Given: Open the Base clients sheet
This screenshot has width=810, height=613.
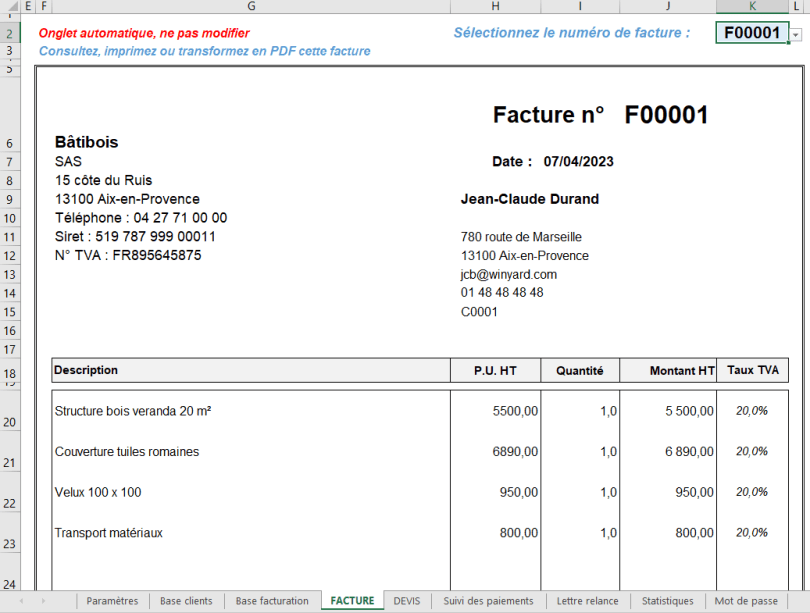Looking at the screenshot, I should (x=186, y=601).
